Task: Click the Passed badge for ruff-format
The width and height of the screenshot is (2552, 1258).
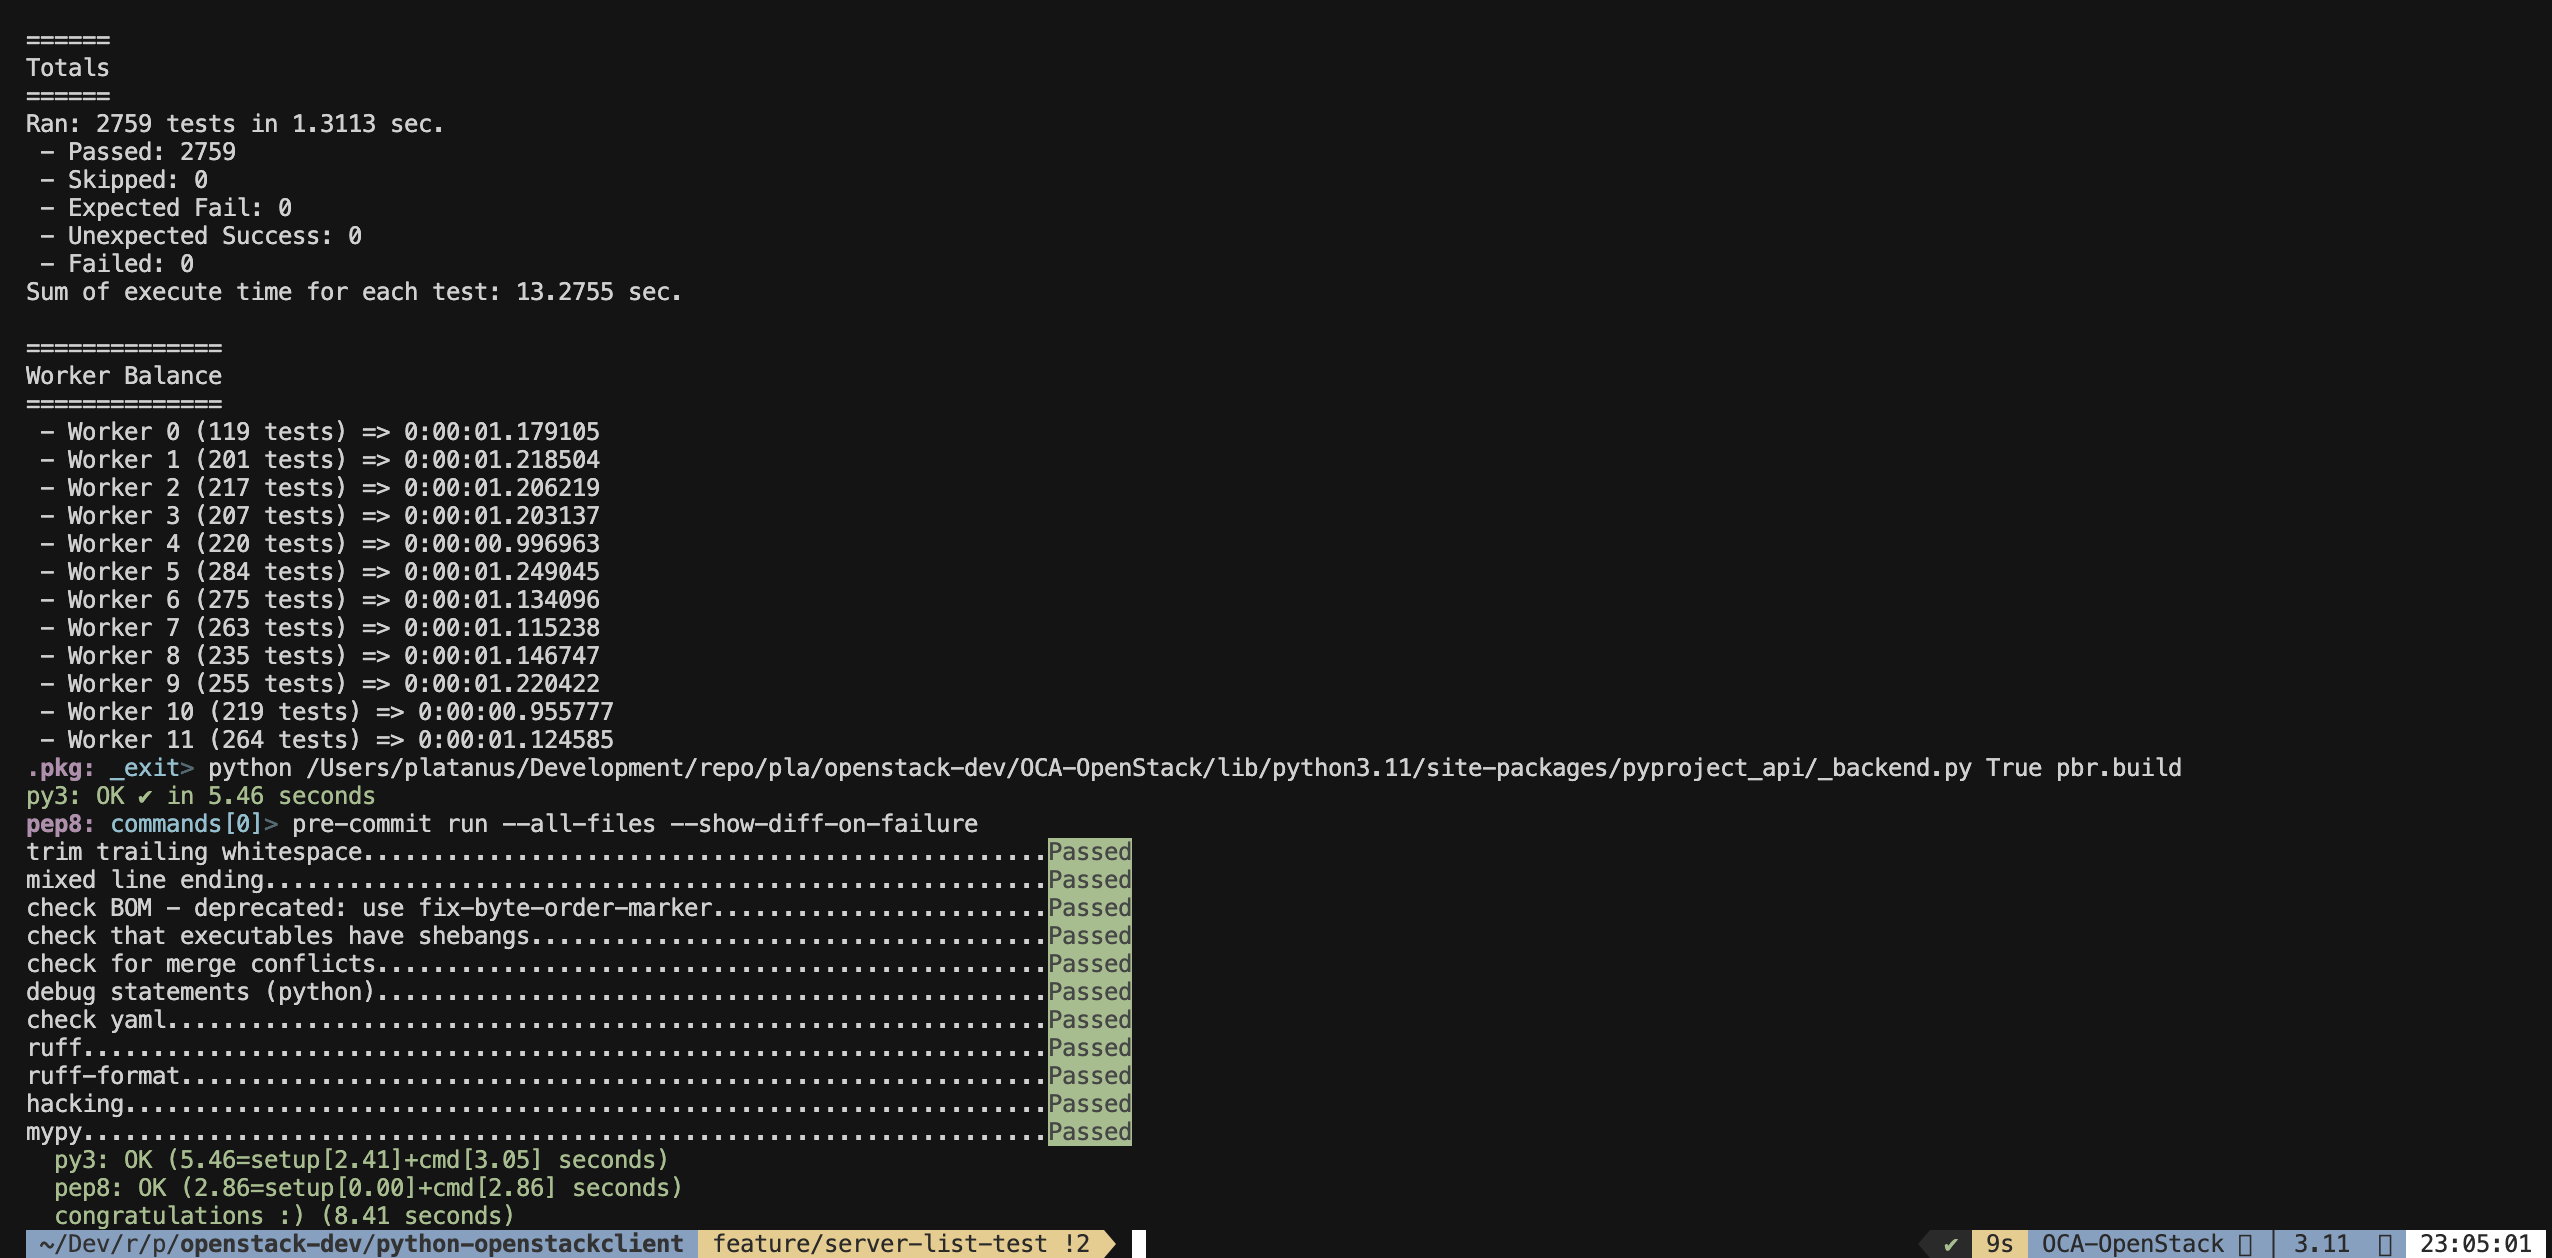Action: click(x=1089, y=1076)
